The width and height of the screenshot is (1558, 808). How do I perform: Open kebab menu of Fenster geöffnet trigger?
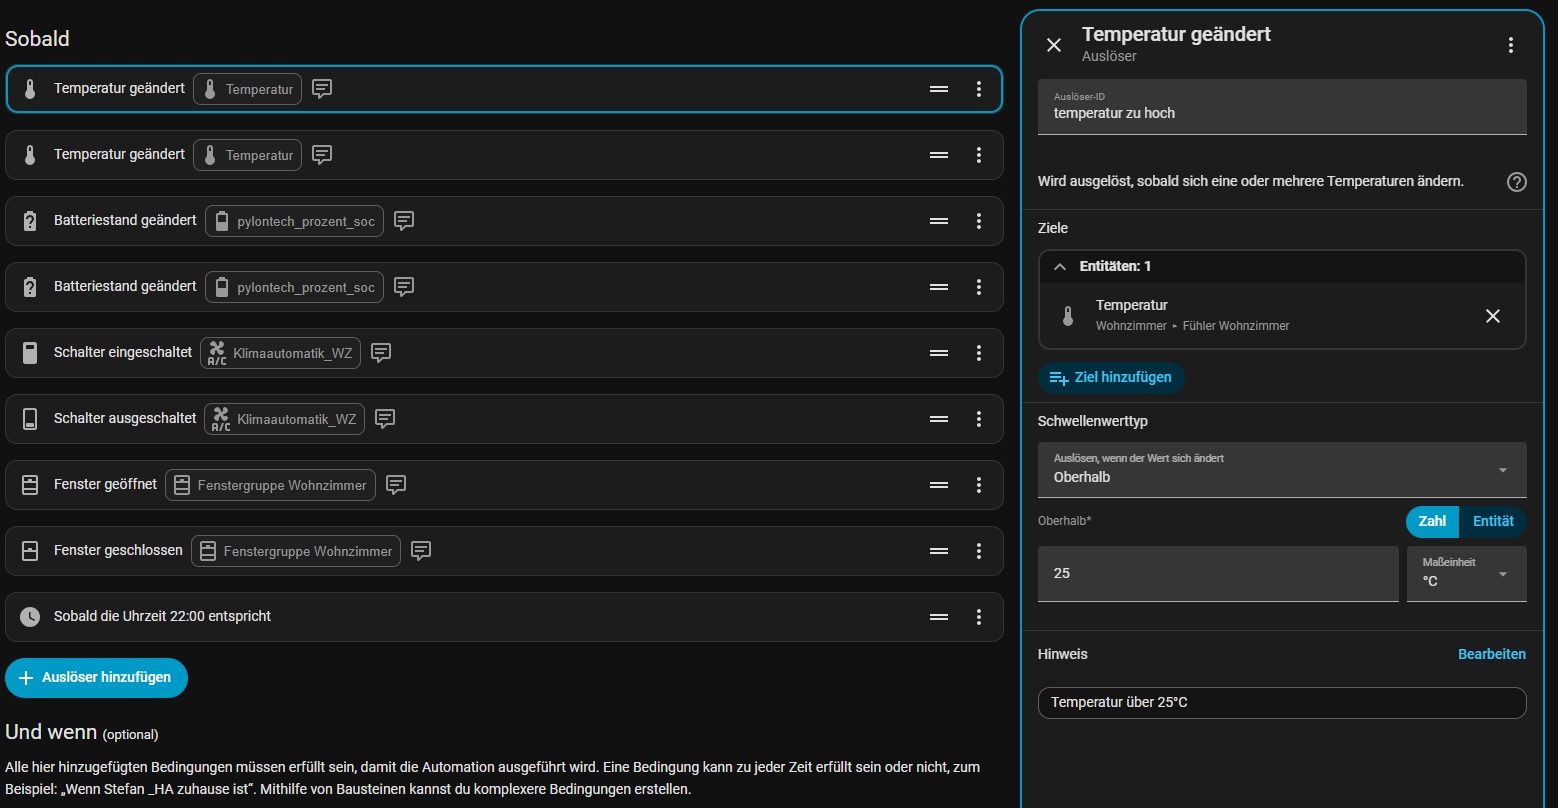pos(979,485)
